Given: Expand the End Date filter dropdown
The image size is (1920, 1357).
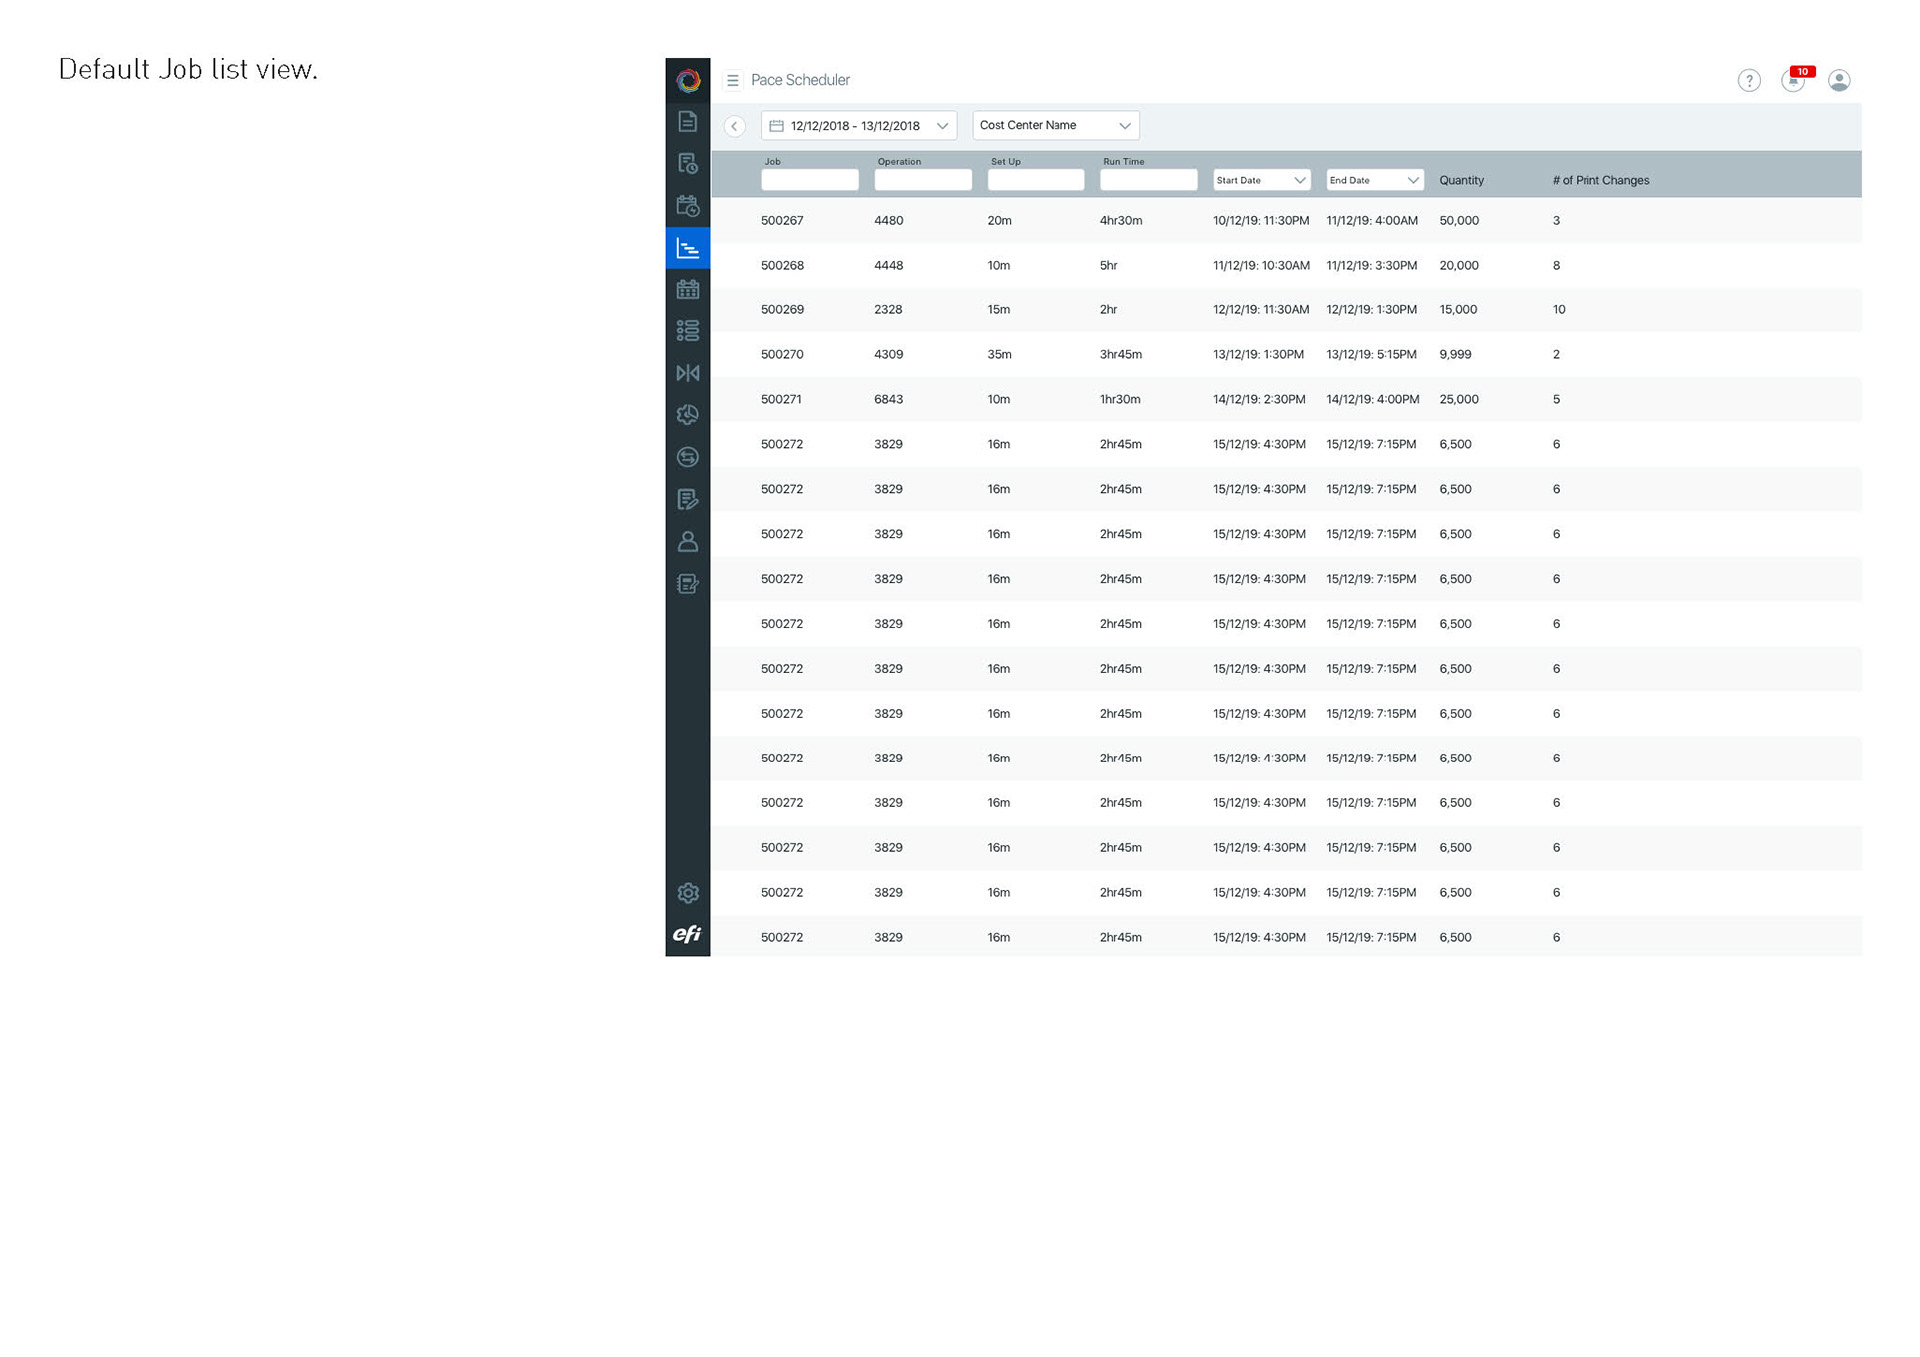Looking at the screenshot, I should [x=1374, y=180].
